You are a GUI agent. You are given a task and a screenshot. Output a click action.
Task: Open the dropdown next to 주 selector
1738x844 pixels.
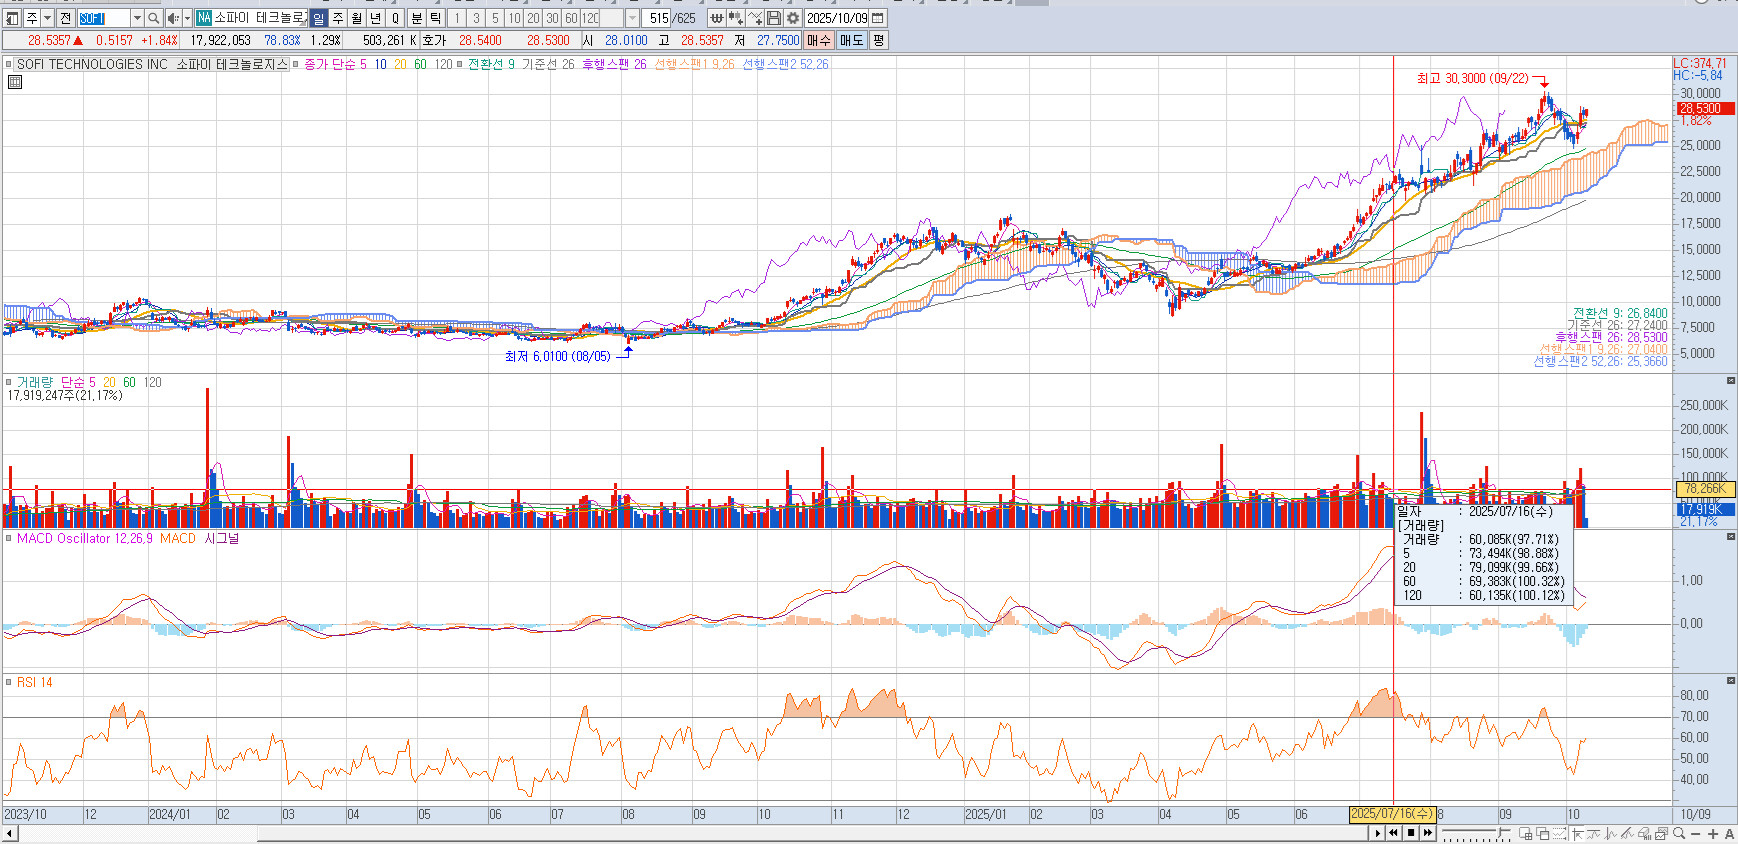coord(47,18)
